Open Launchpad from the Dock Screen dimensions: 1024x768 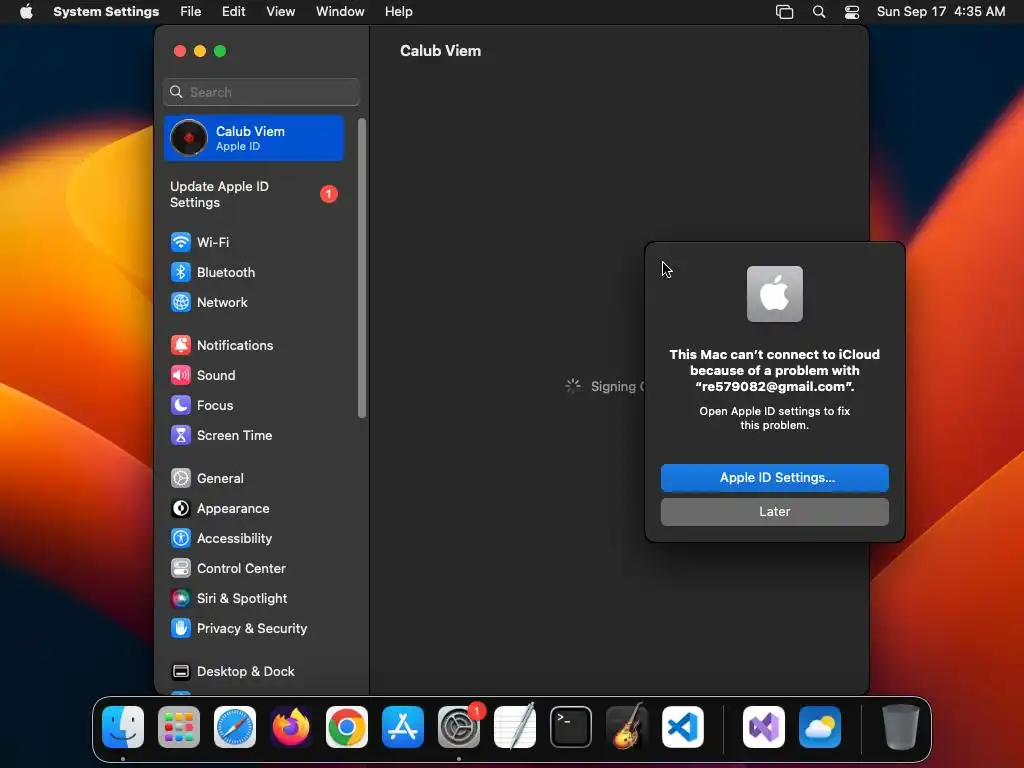(x=179, y=727)
